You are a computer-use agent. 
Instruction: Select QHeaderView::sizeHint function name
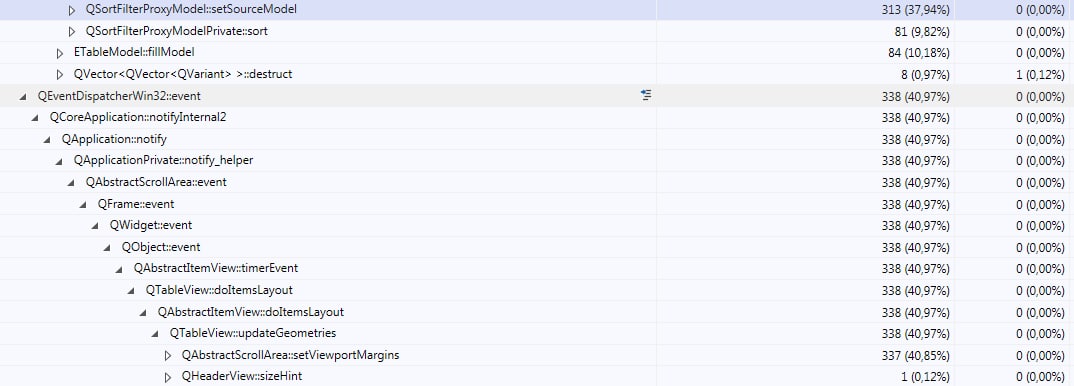[x=242, y=376]
